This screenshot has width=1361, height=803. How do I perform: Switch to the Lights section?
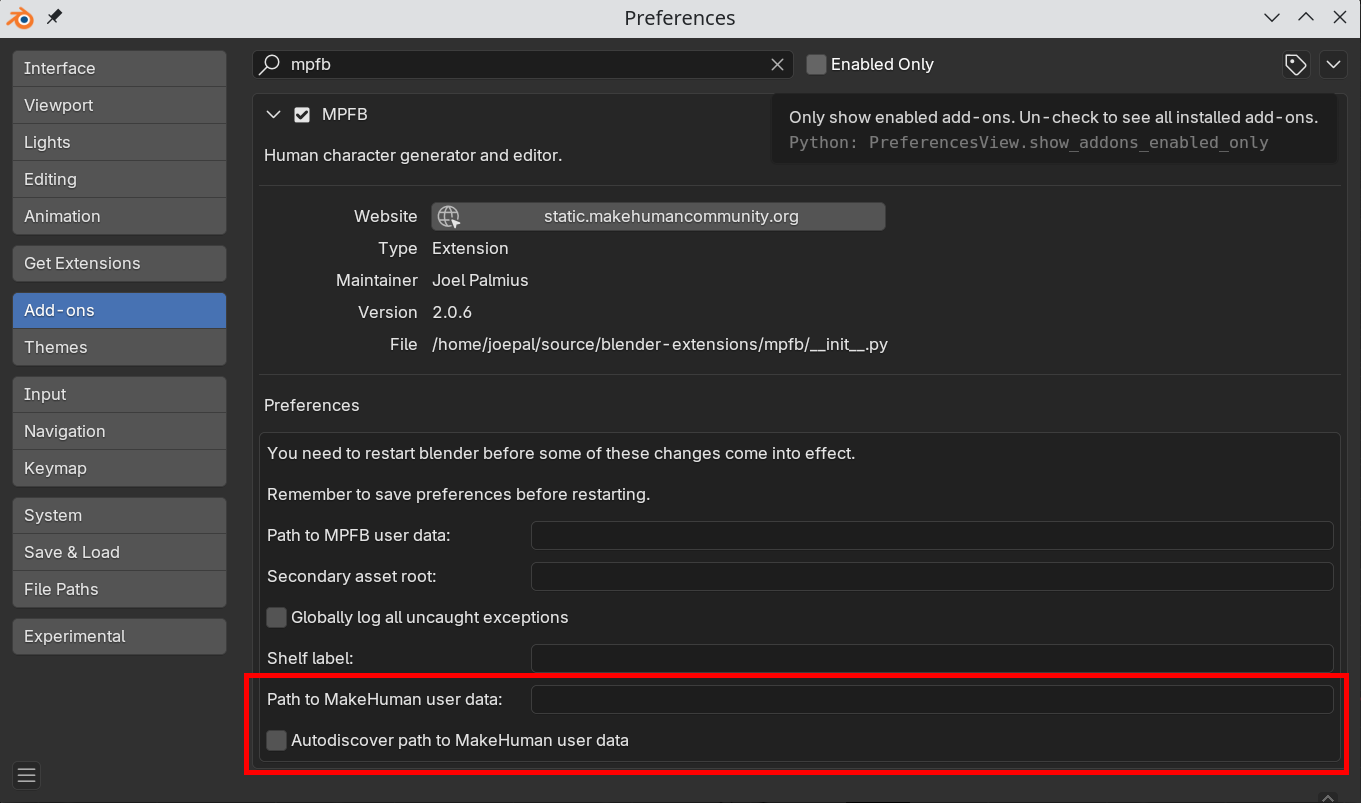[119, 142]
